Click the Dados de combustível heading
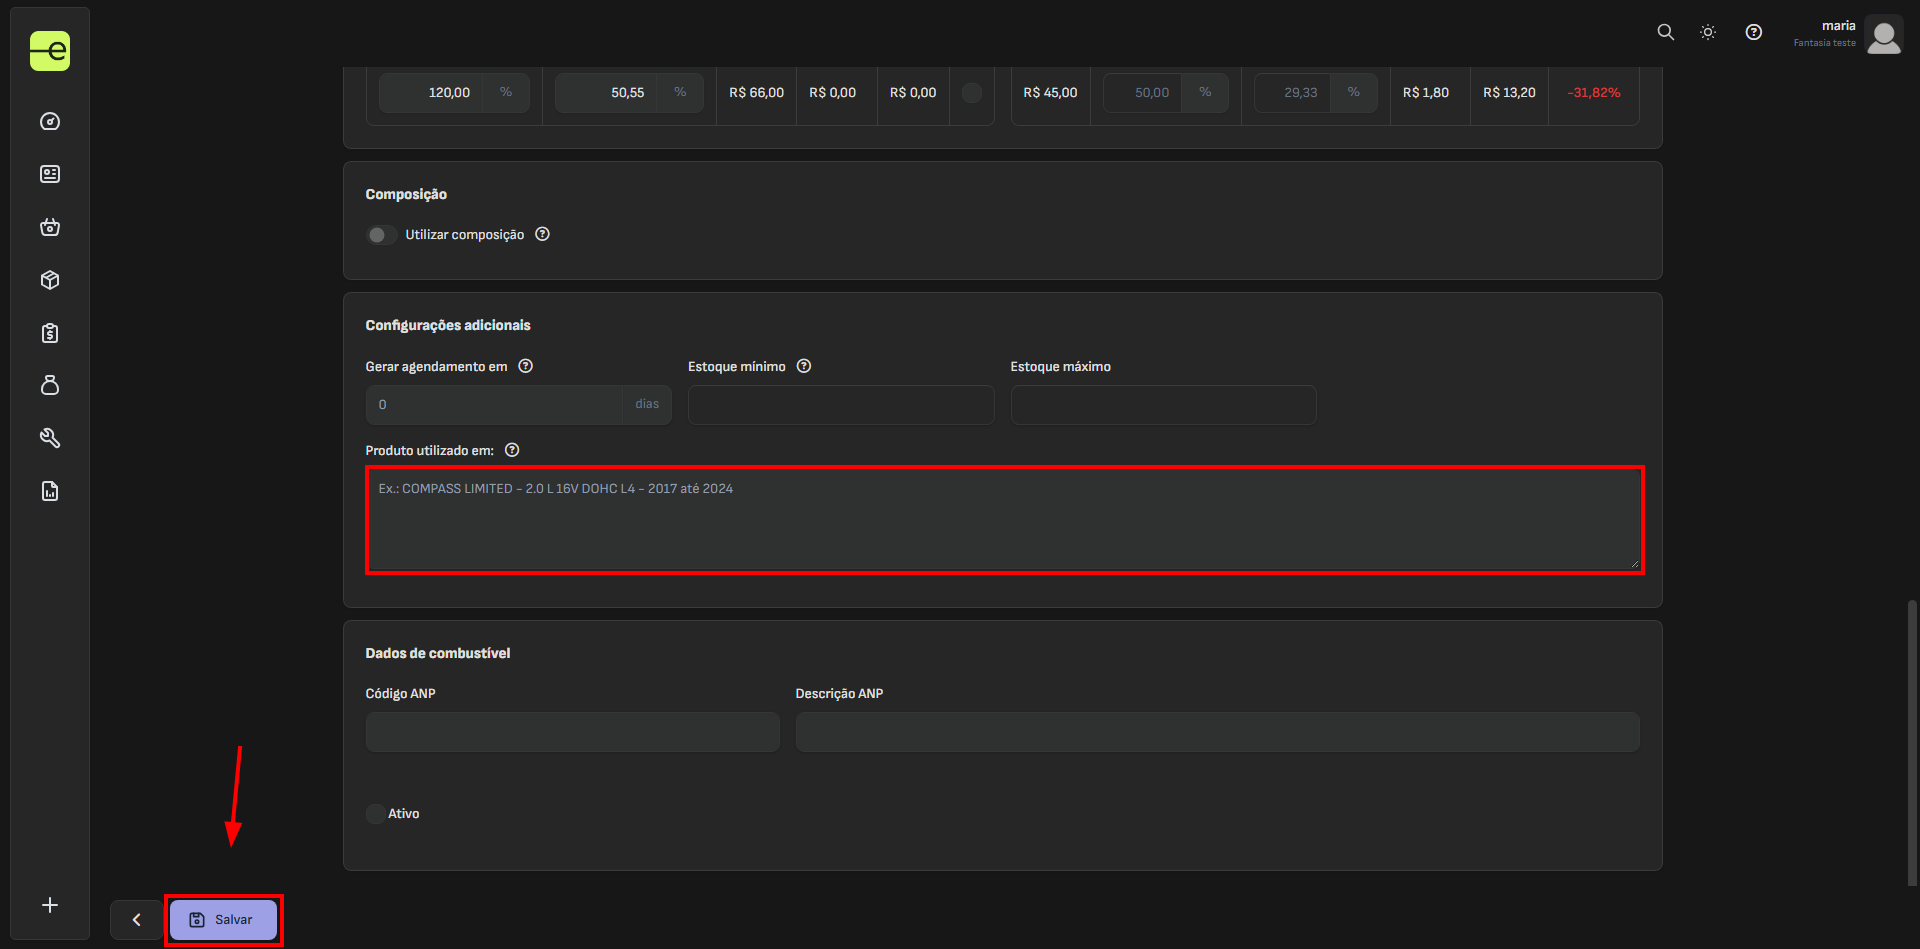Viewport: 1920px width, 949px height. pyautogui.click(x=438, y=653)
